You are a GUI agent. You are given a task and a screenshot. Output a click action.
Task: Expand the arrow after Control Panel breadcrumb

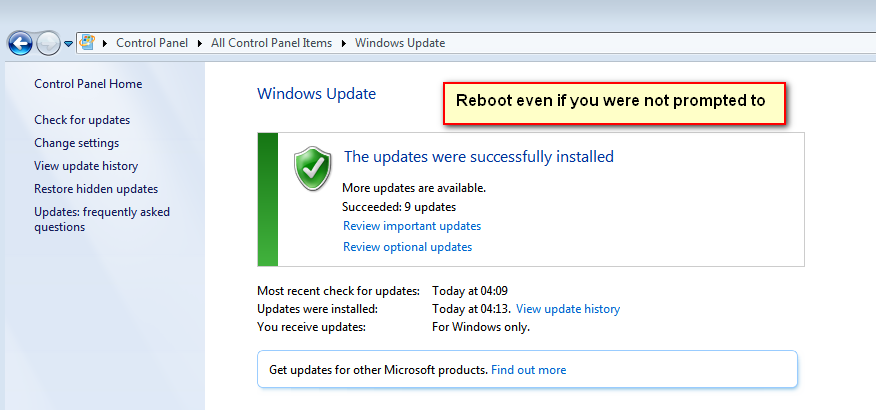[200, 44]
